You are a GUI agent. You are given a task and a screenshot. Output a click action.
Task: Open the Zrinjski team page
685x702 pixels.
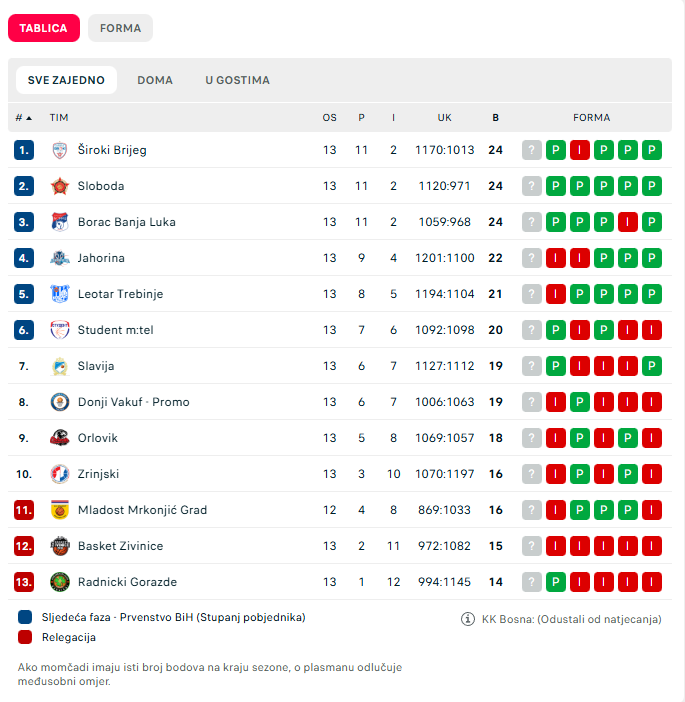[98, 474]
